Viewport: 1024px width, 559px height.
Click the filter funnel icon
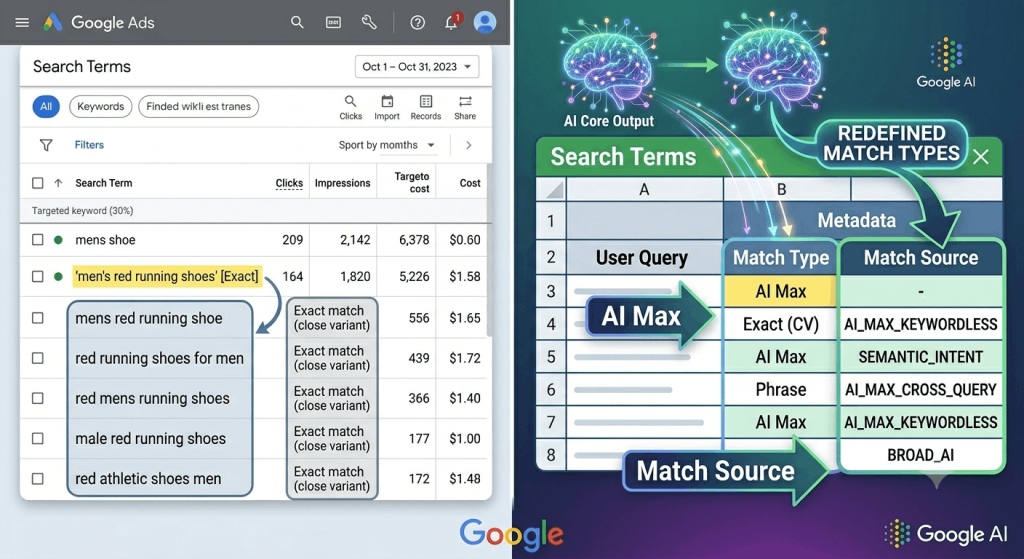(x=46, y=145)
